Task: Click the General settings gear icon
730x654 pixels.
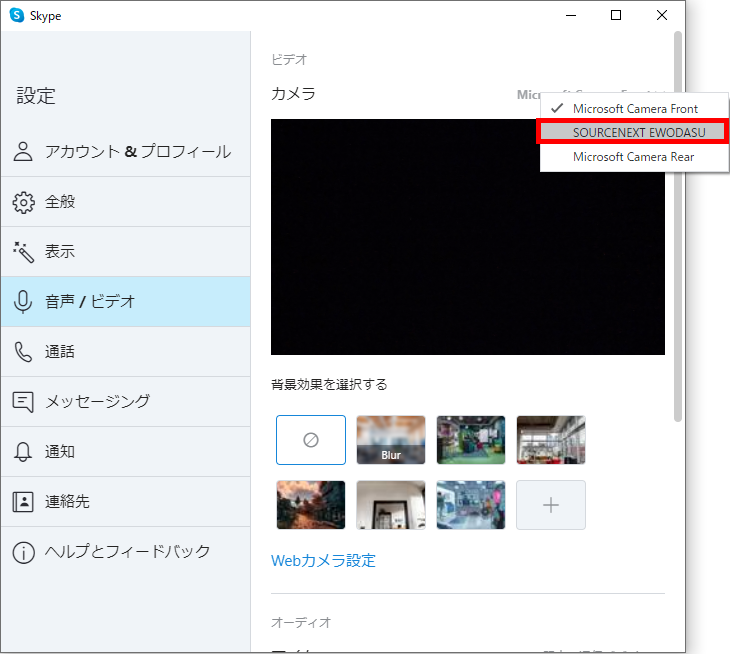Action: [23, 202]
